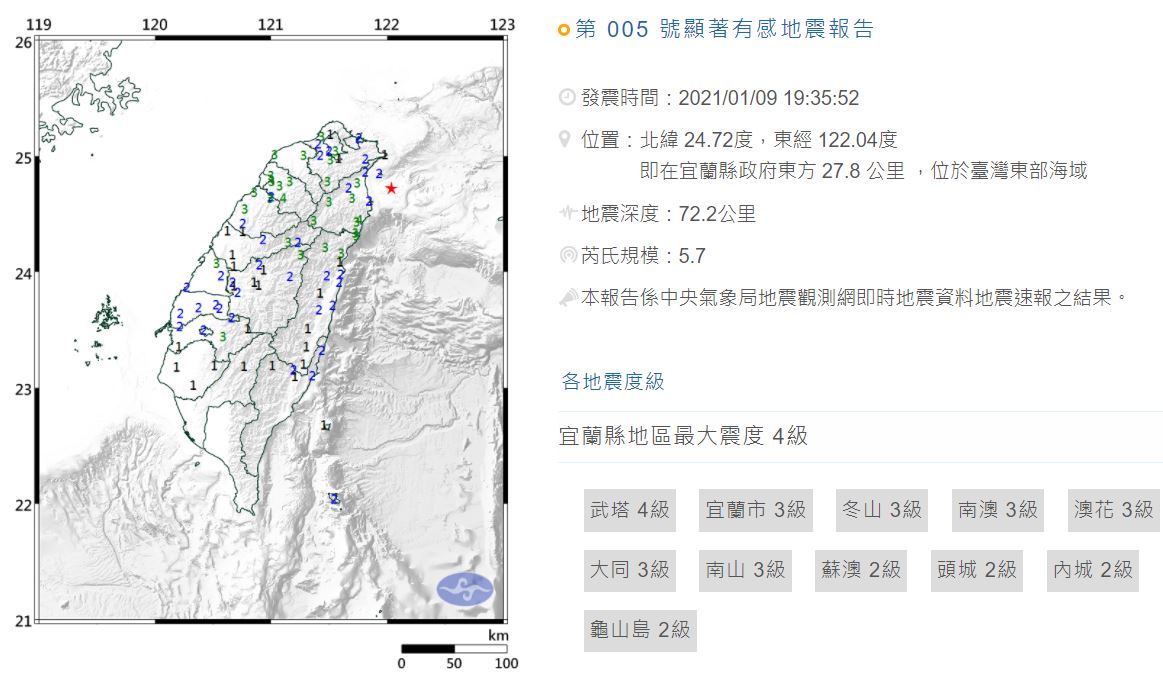Viewport: 1163px width, 673px height.
Task: Select the 武塔 4級 station tag
Action: point(629,510)
